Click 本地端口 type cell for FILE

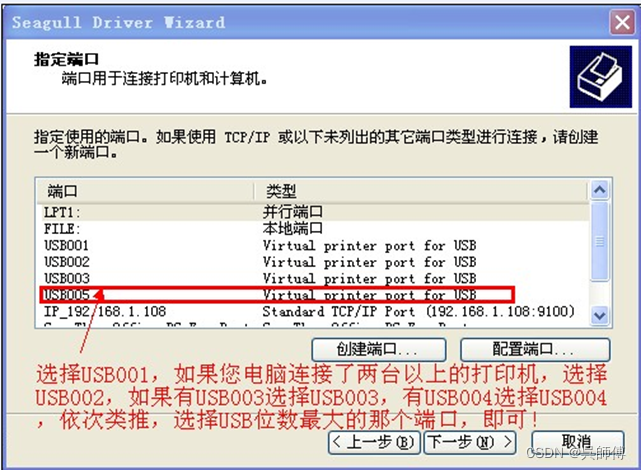point(292,228)
